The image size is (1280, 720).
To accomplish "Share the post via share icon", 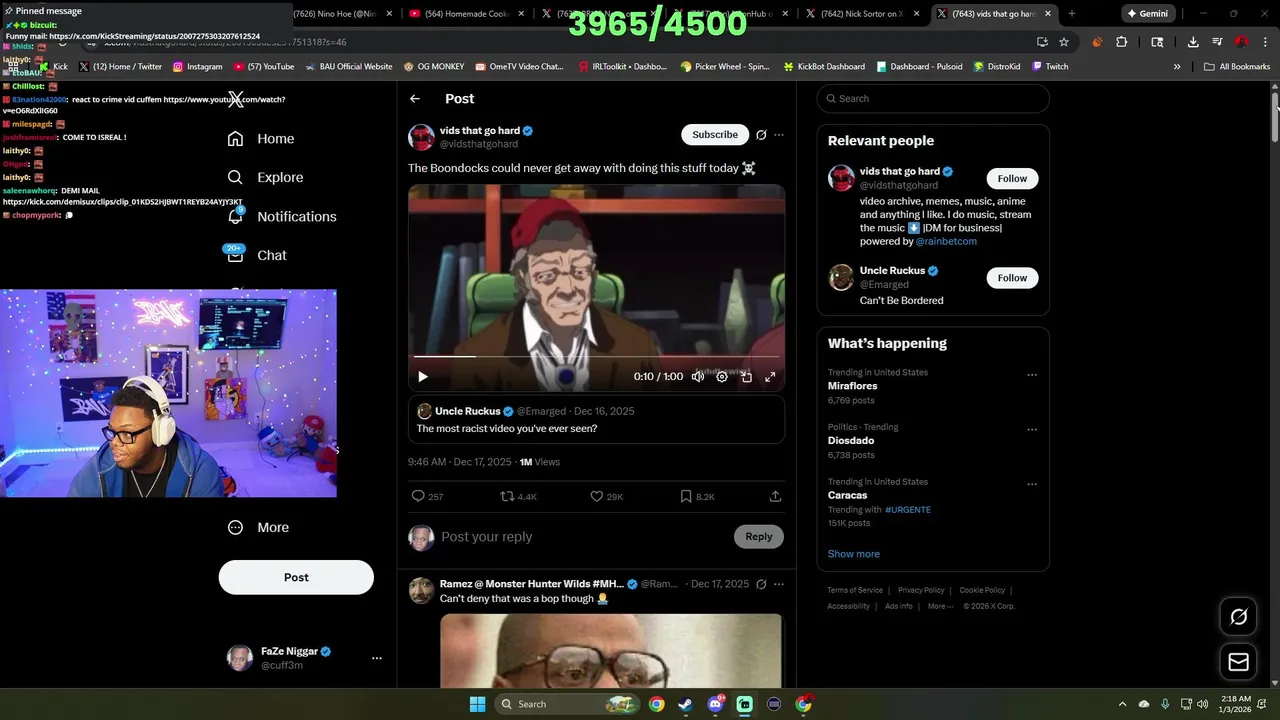I will click(x=775, y=496).
